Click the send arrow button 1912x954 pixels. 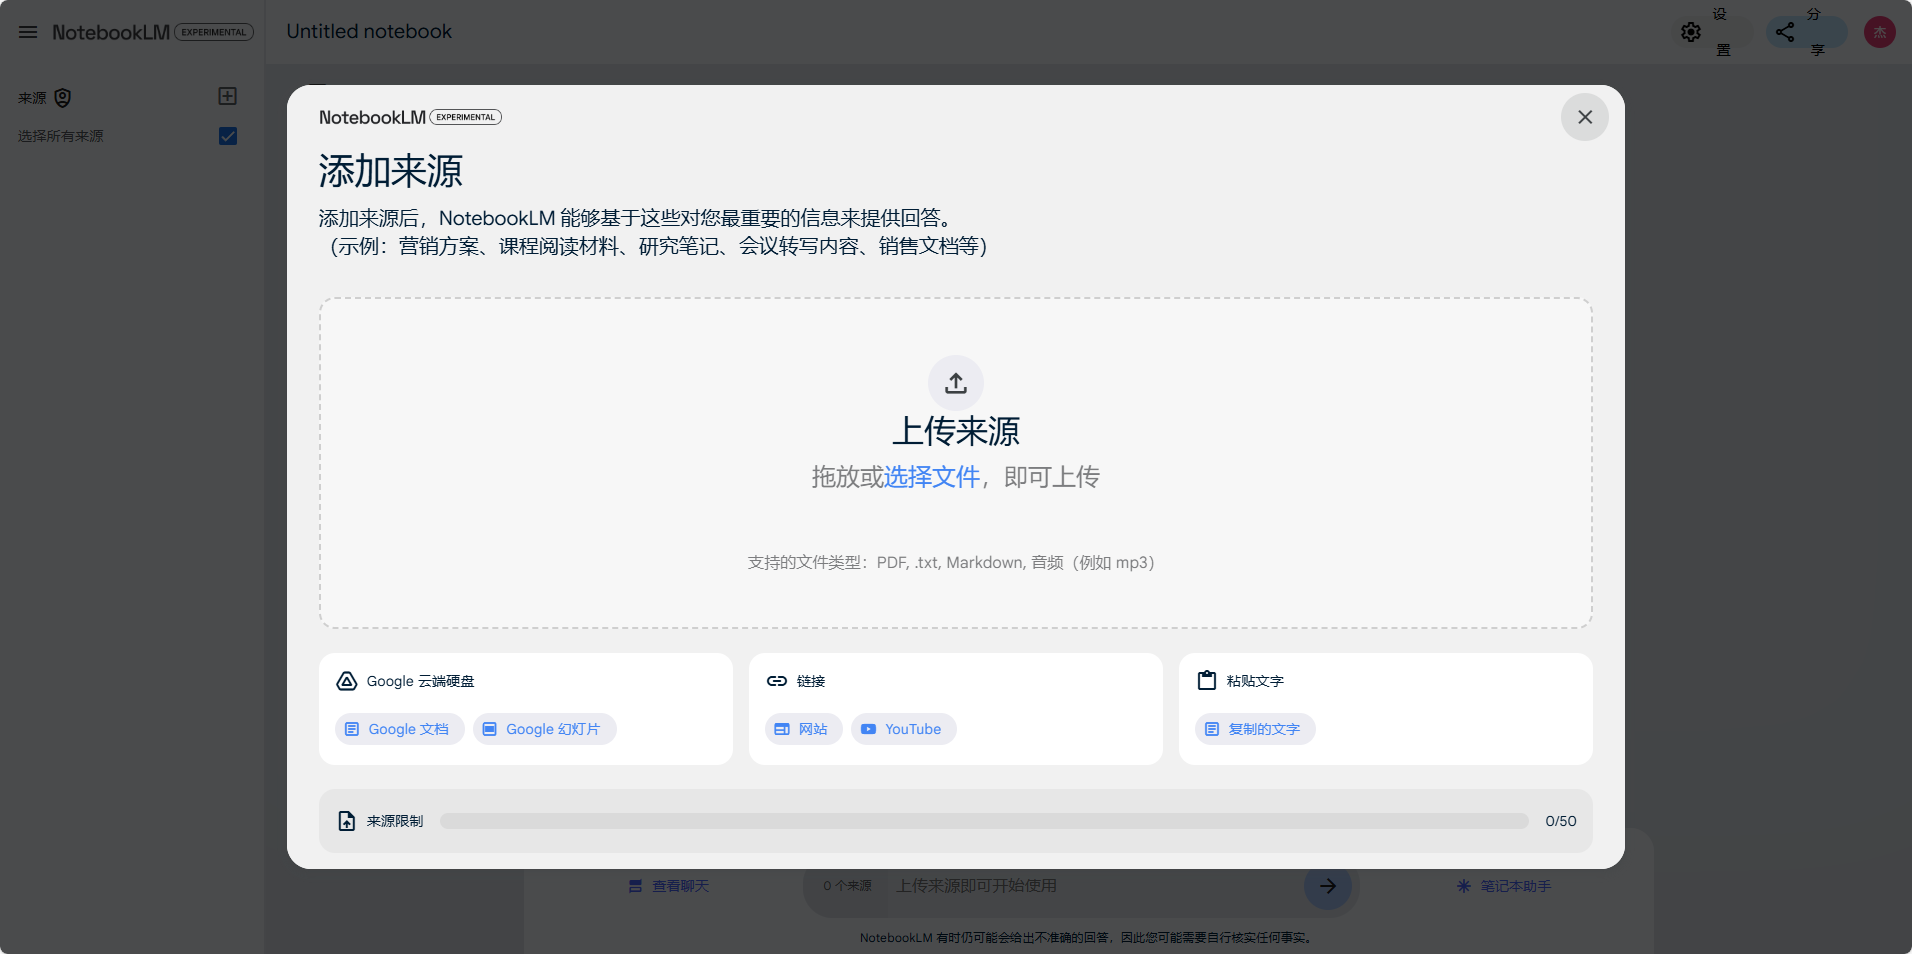click(x=1328, y=886)
